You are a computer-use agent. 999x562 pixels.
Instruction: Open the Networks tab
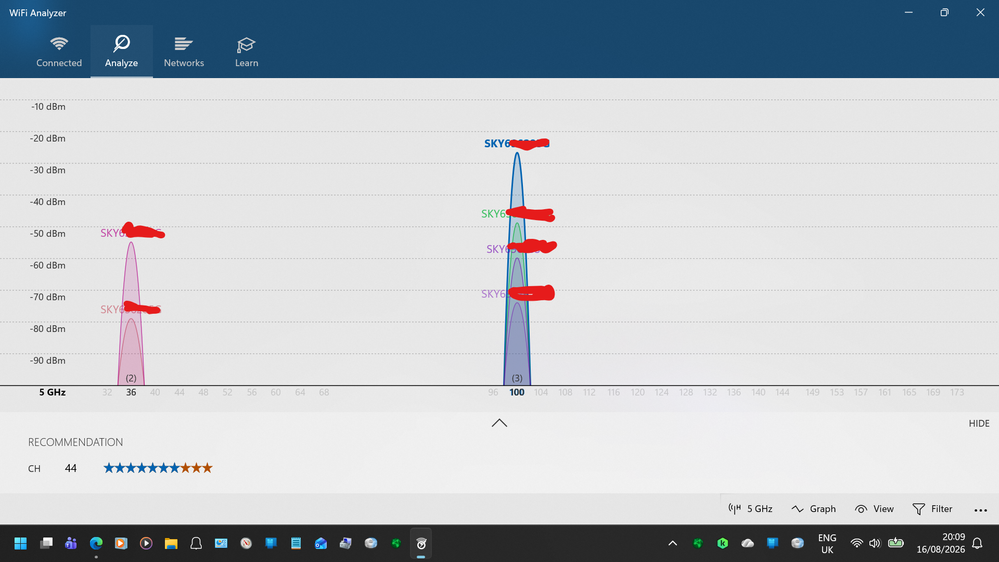click(183, 52)
